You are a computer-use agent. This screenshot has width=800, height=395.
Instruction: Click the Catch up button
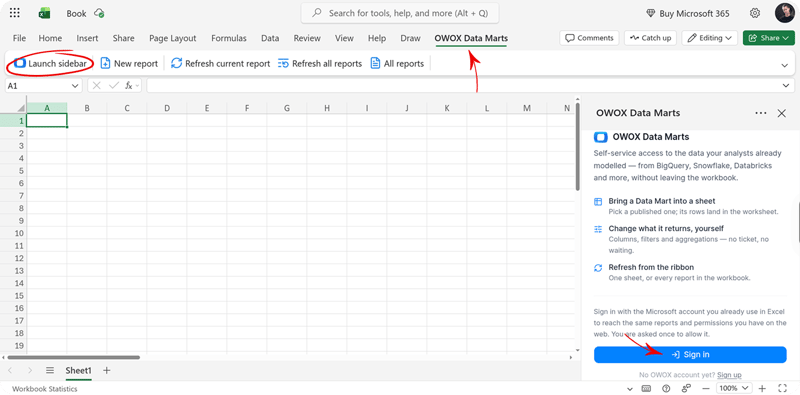(650, 38)
